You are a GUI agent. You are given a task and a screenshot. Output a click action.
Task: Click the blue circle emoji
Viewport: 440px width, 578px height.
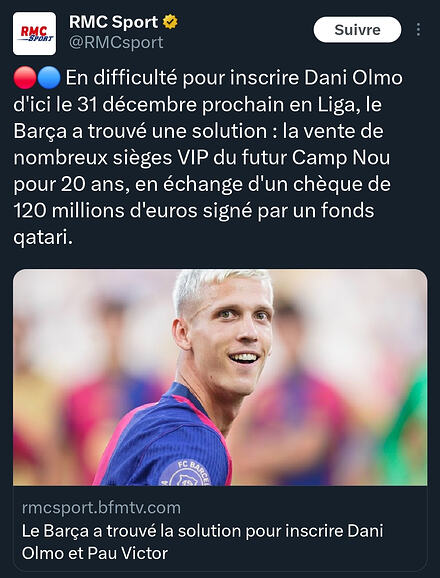point(49,78)
